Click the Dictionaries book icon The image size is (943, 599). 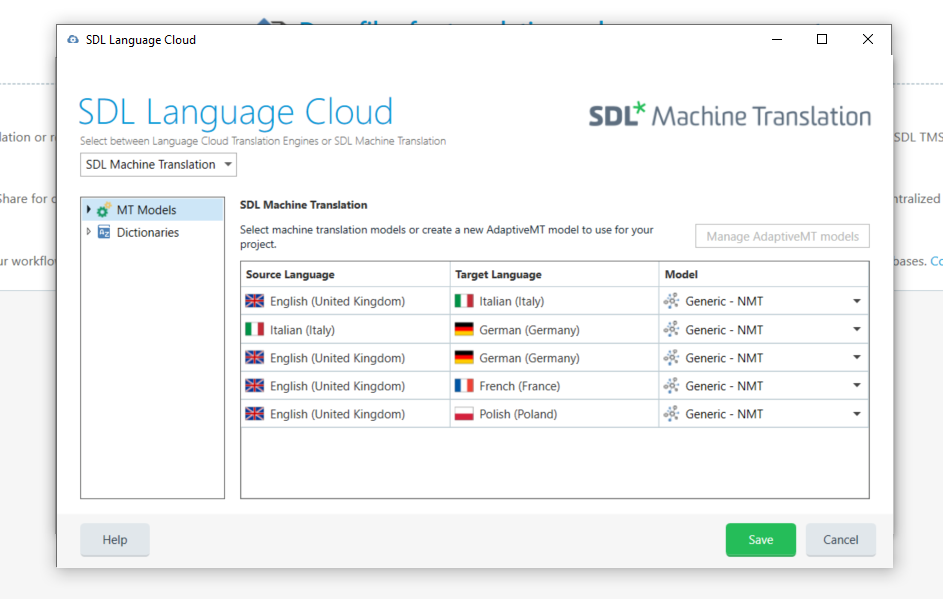pos(104,232)
